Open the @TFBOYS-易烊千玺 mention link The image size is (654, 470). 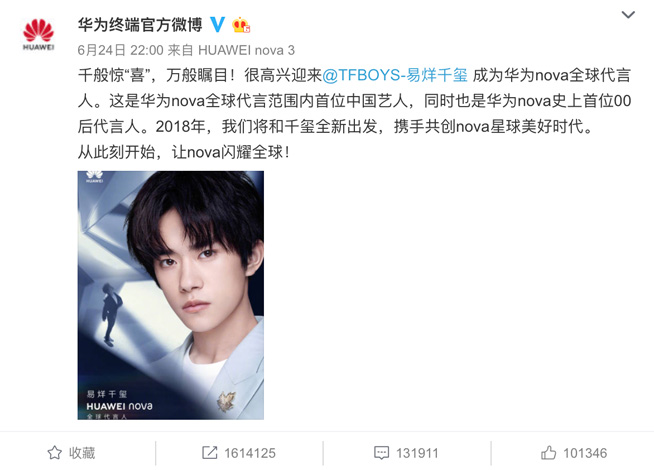(395, 75)
